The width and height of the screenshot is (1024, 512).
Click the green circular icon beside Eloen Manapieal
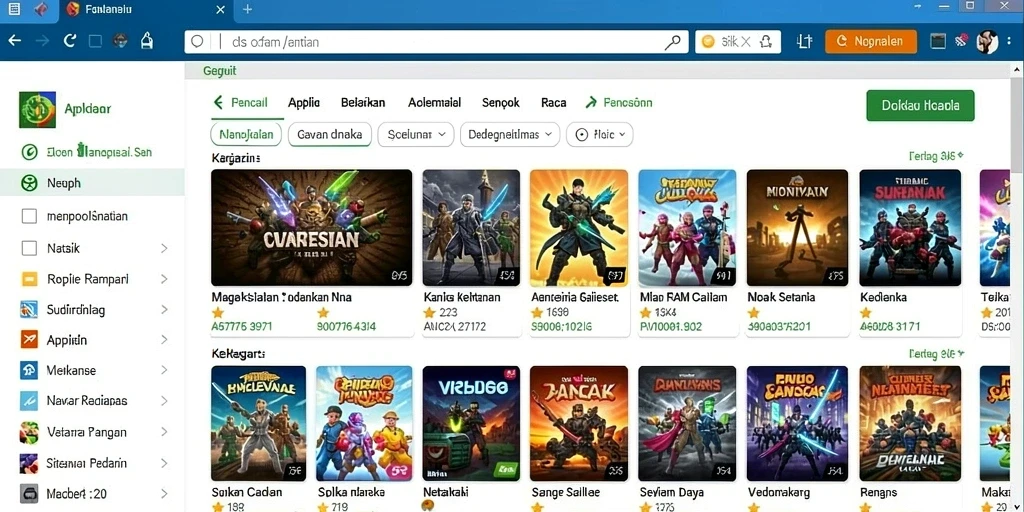point(29,152)
